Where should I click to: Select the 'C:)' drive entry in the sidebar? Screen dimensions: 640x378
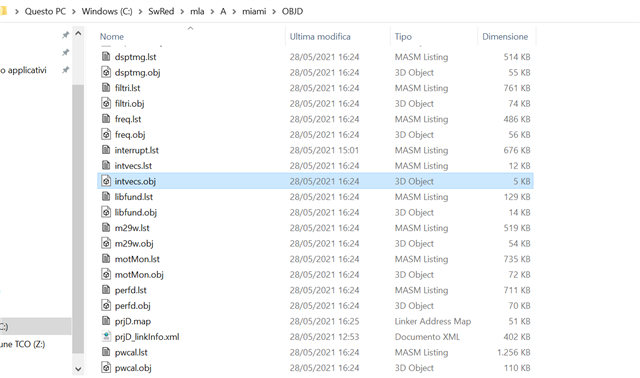pos(36,327)
